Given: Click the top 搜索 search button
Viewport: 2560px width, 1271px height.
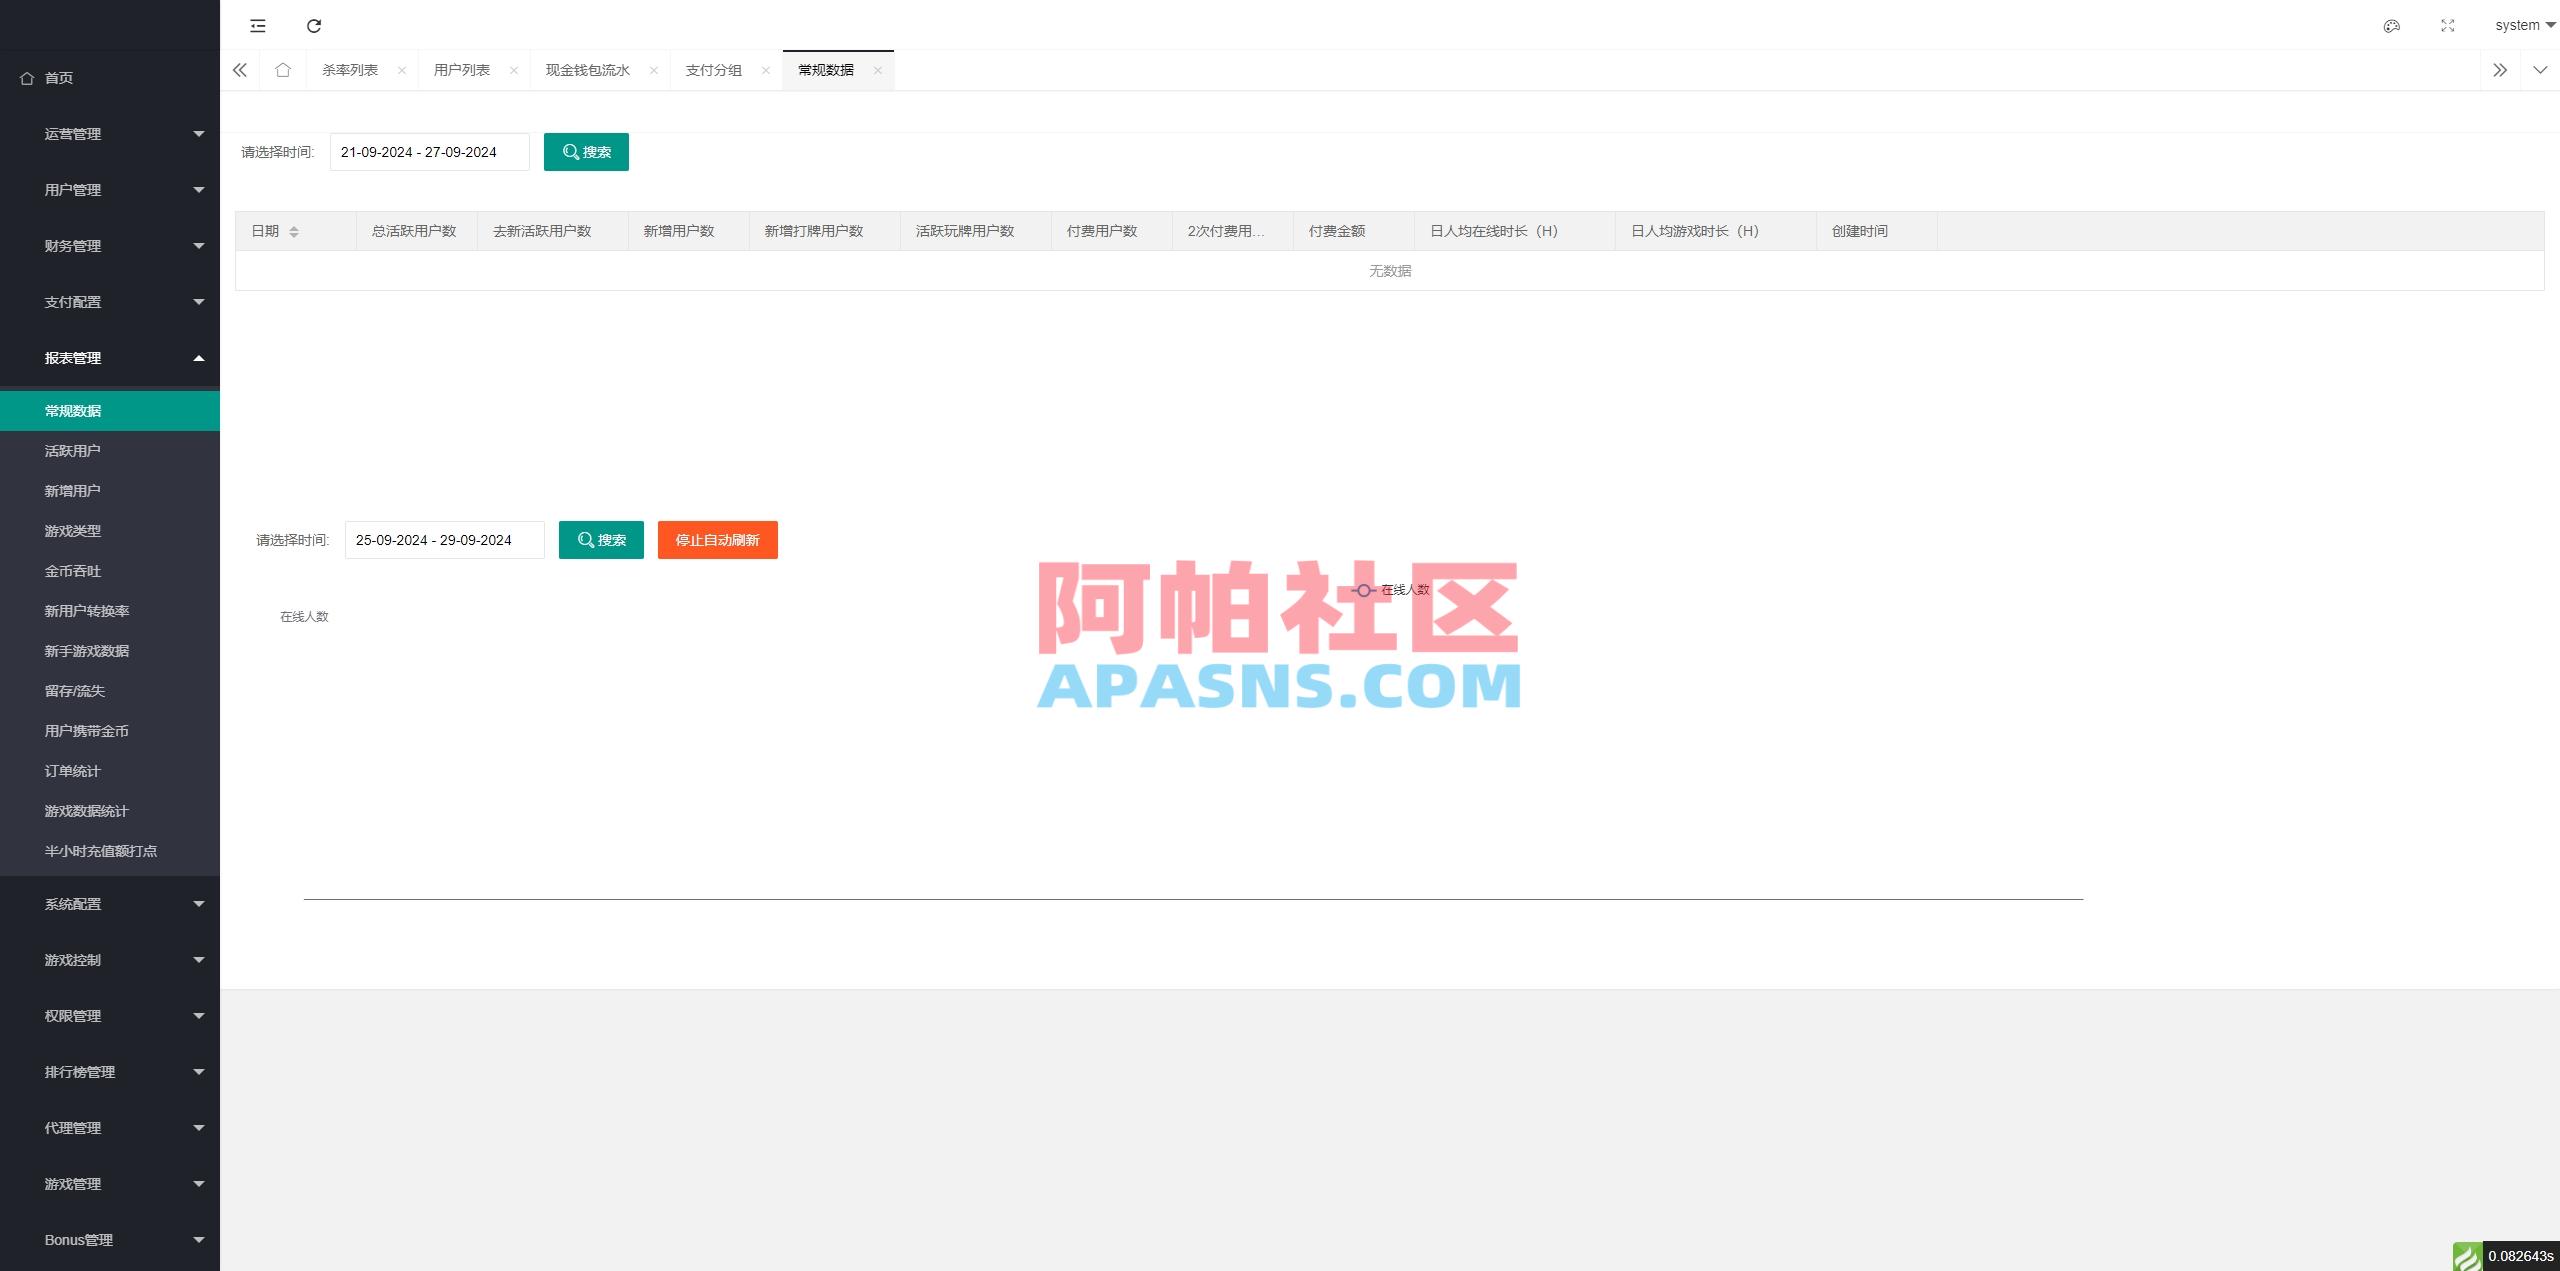Looking at the screenshot, I should tap(586, 151).
